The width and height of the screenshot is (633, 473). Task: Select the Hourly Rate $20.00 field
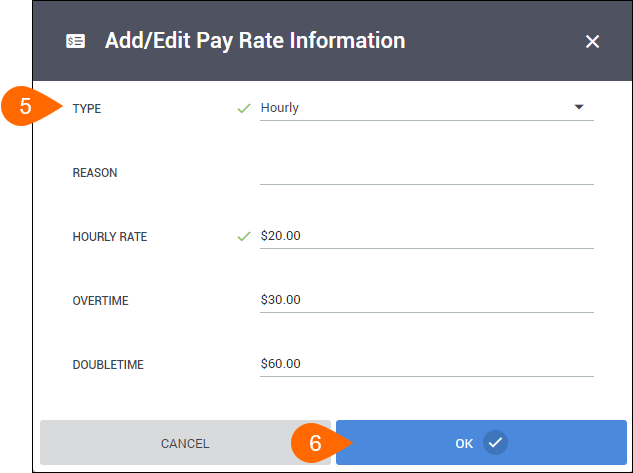click(x=427, y=236)
